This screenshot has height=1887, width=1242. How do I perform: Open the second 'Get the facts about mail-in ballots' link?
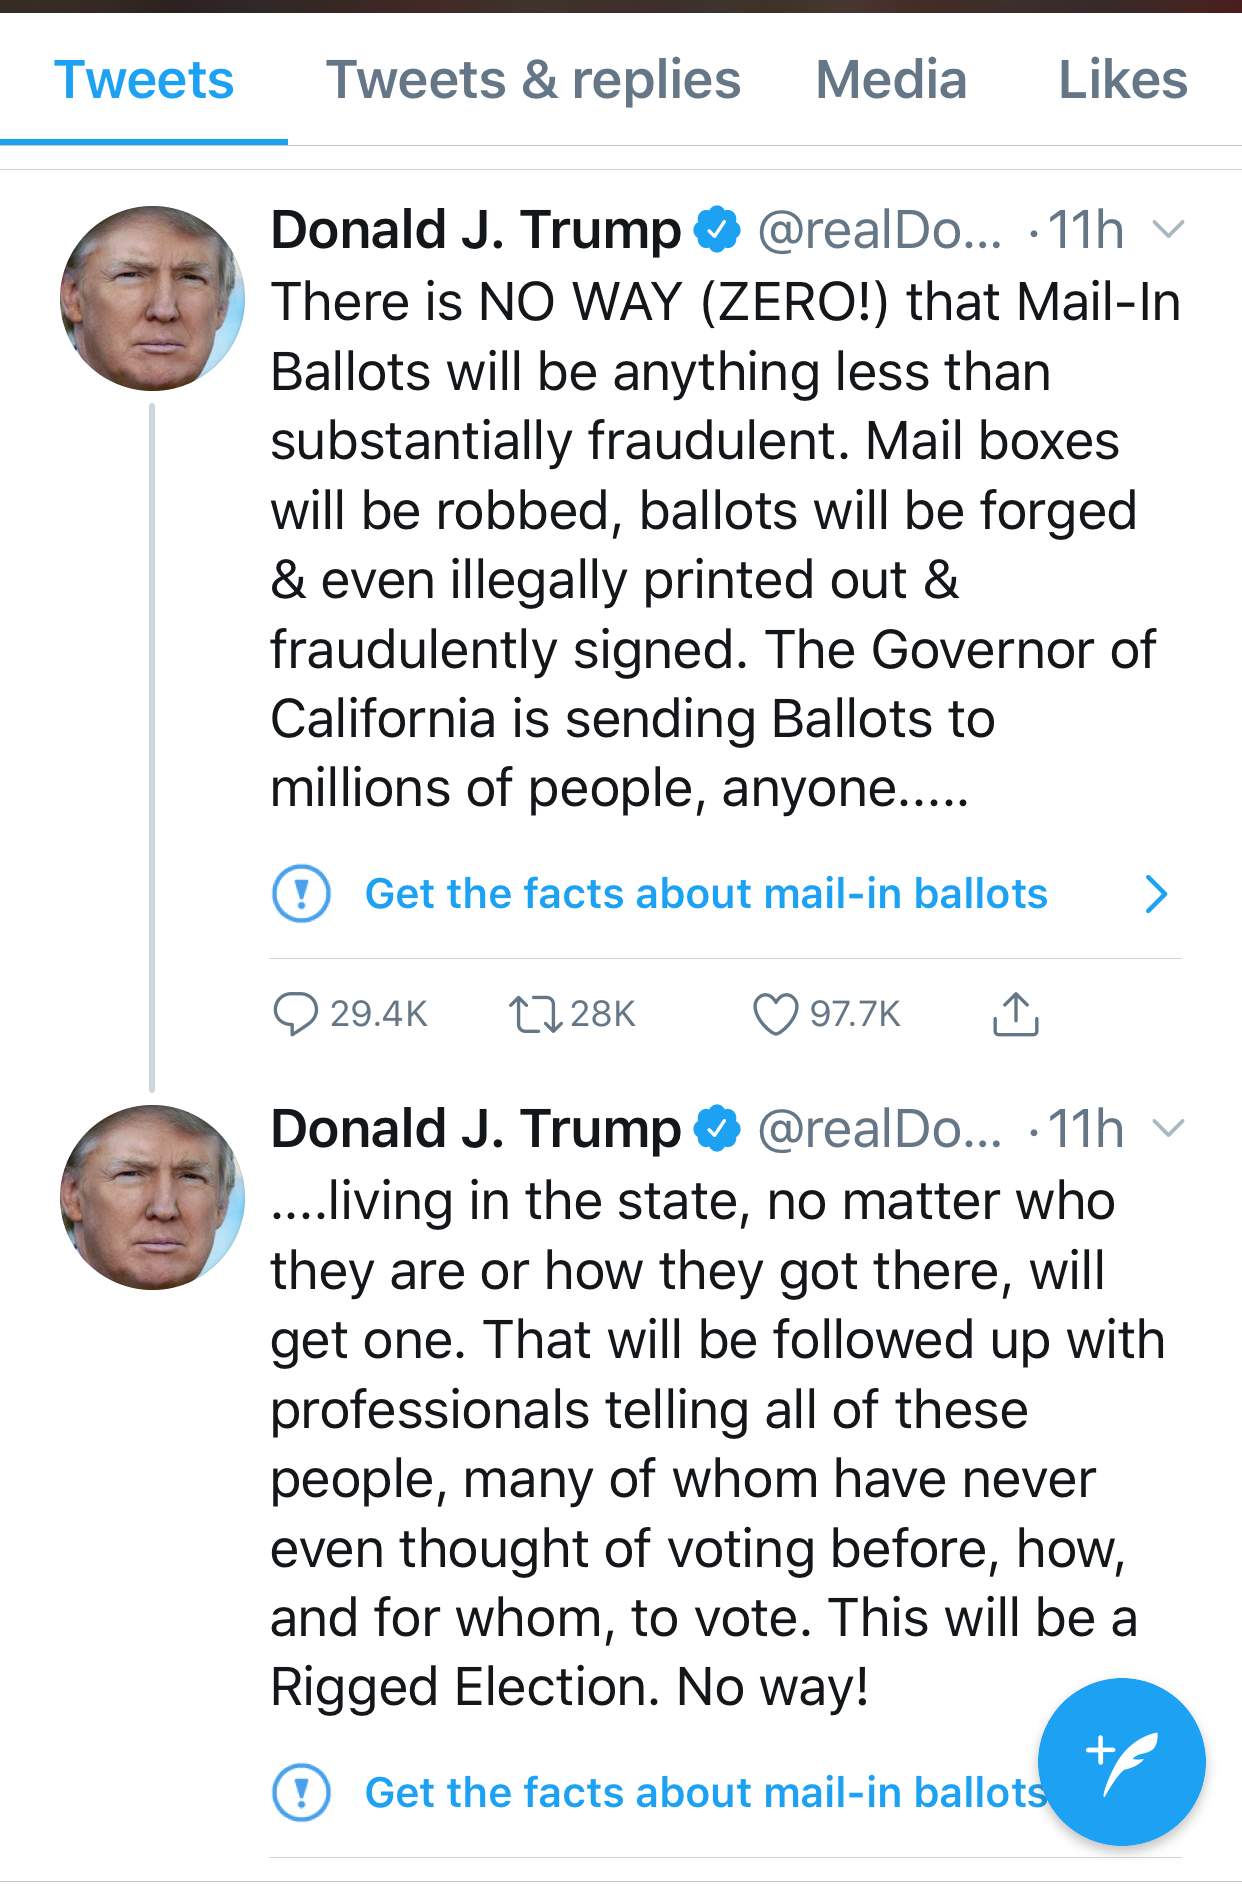[x=706, y=1792]
